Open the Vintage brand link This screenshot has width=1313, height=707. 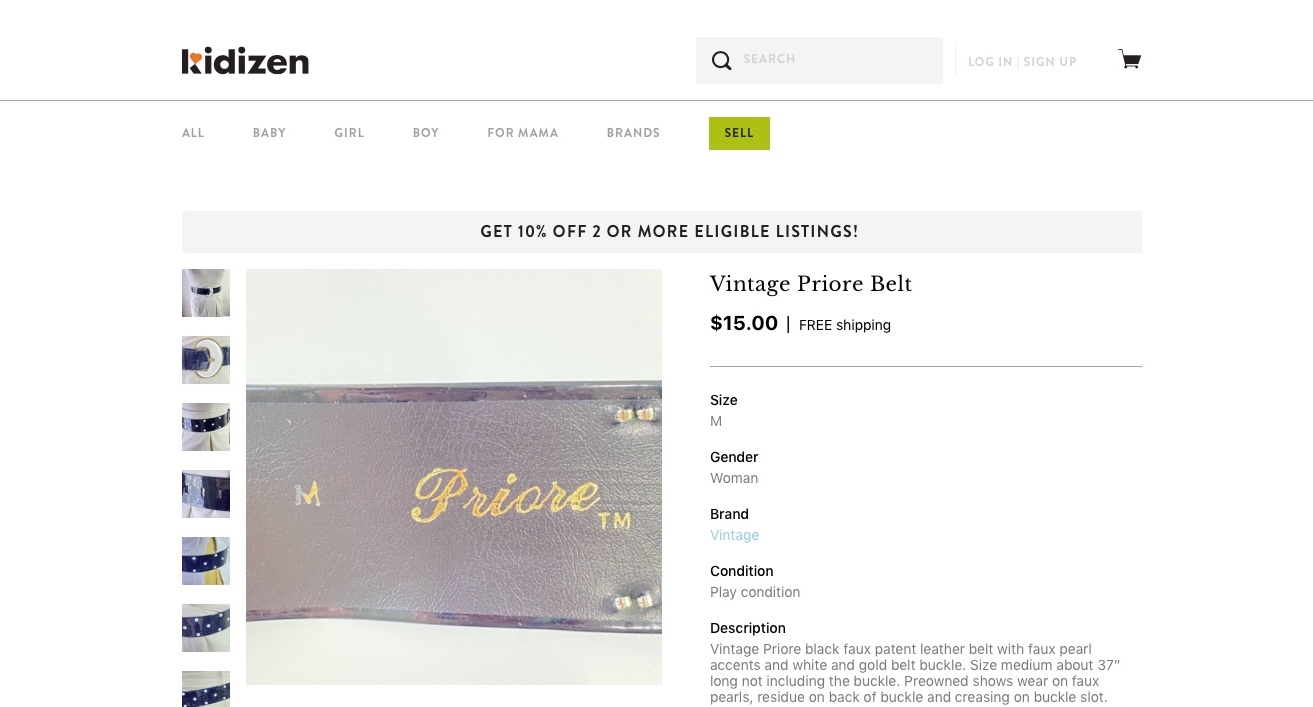click(734, 535)
